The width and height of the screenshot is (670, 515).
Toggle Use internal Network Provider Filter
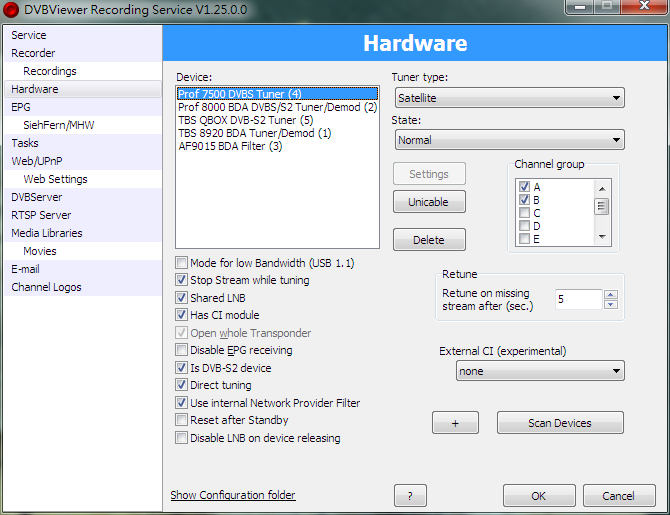(181, 403)
